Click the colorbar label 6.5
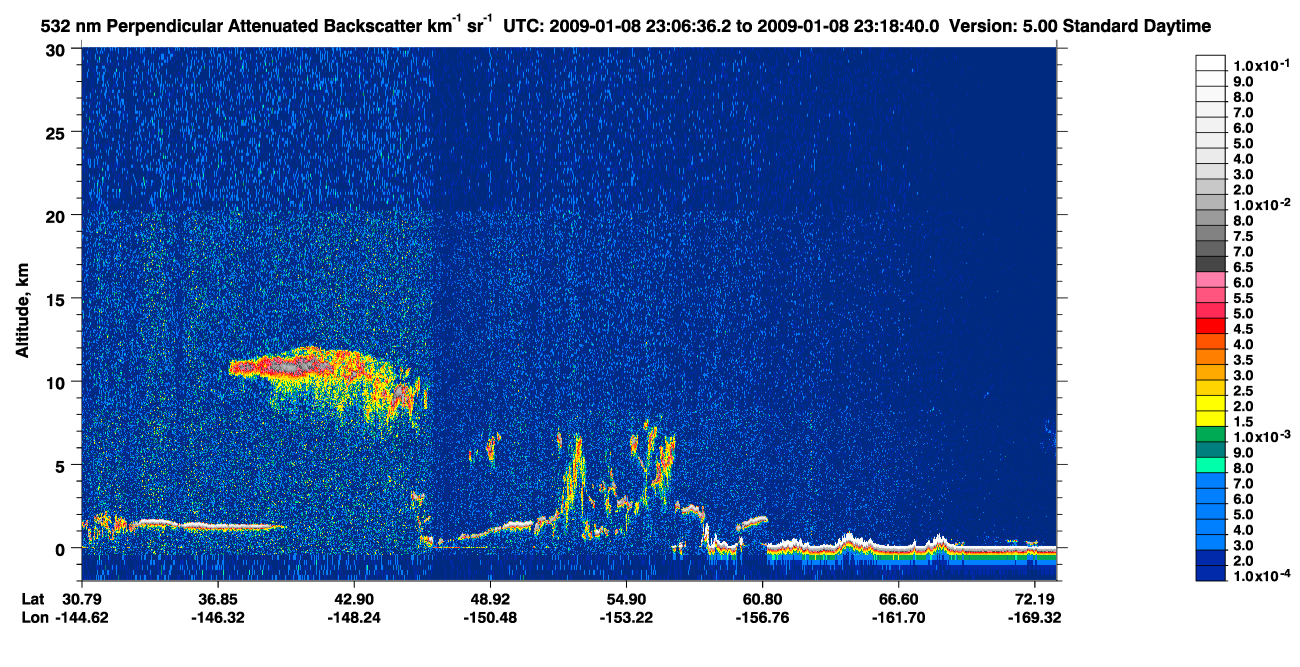 pos(1244,267)
